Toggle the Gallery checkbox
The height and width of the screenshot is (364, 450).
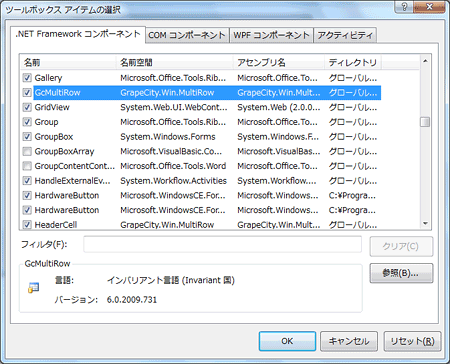coord(27,78)
